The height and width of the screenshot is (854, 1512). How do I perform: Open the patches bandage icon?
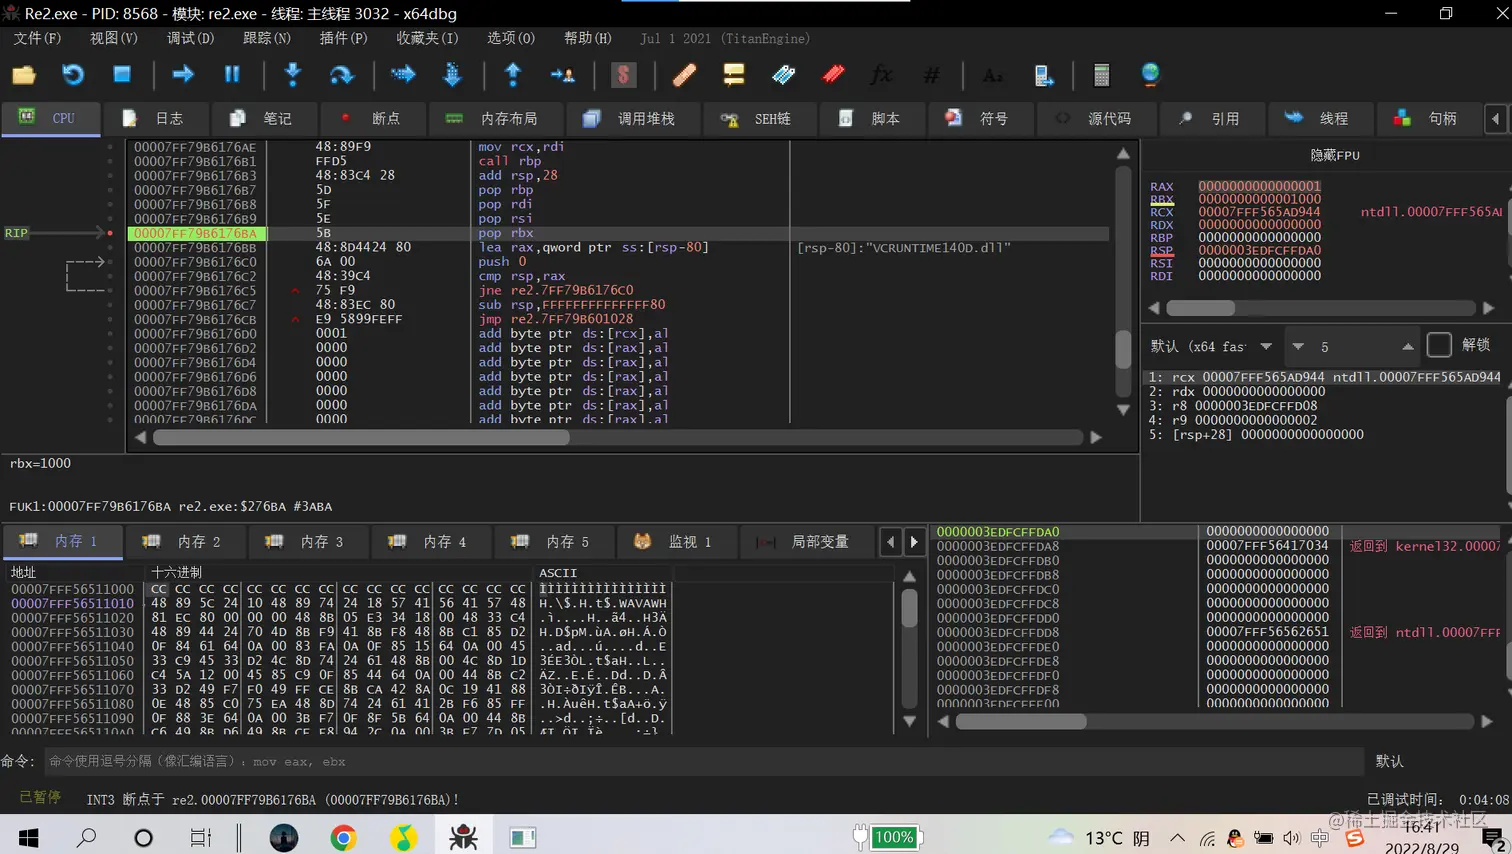pyautogui.click(x=684, y=75)
